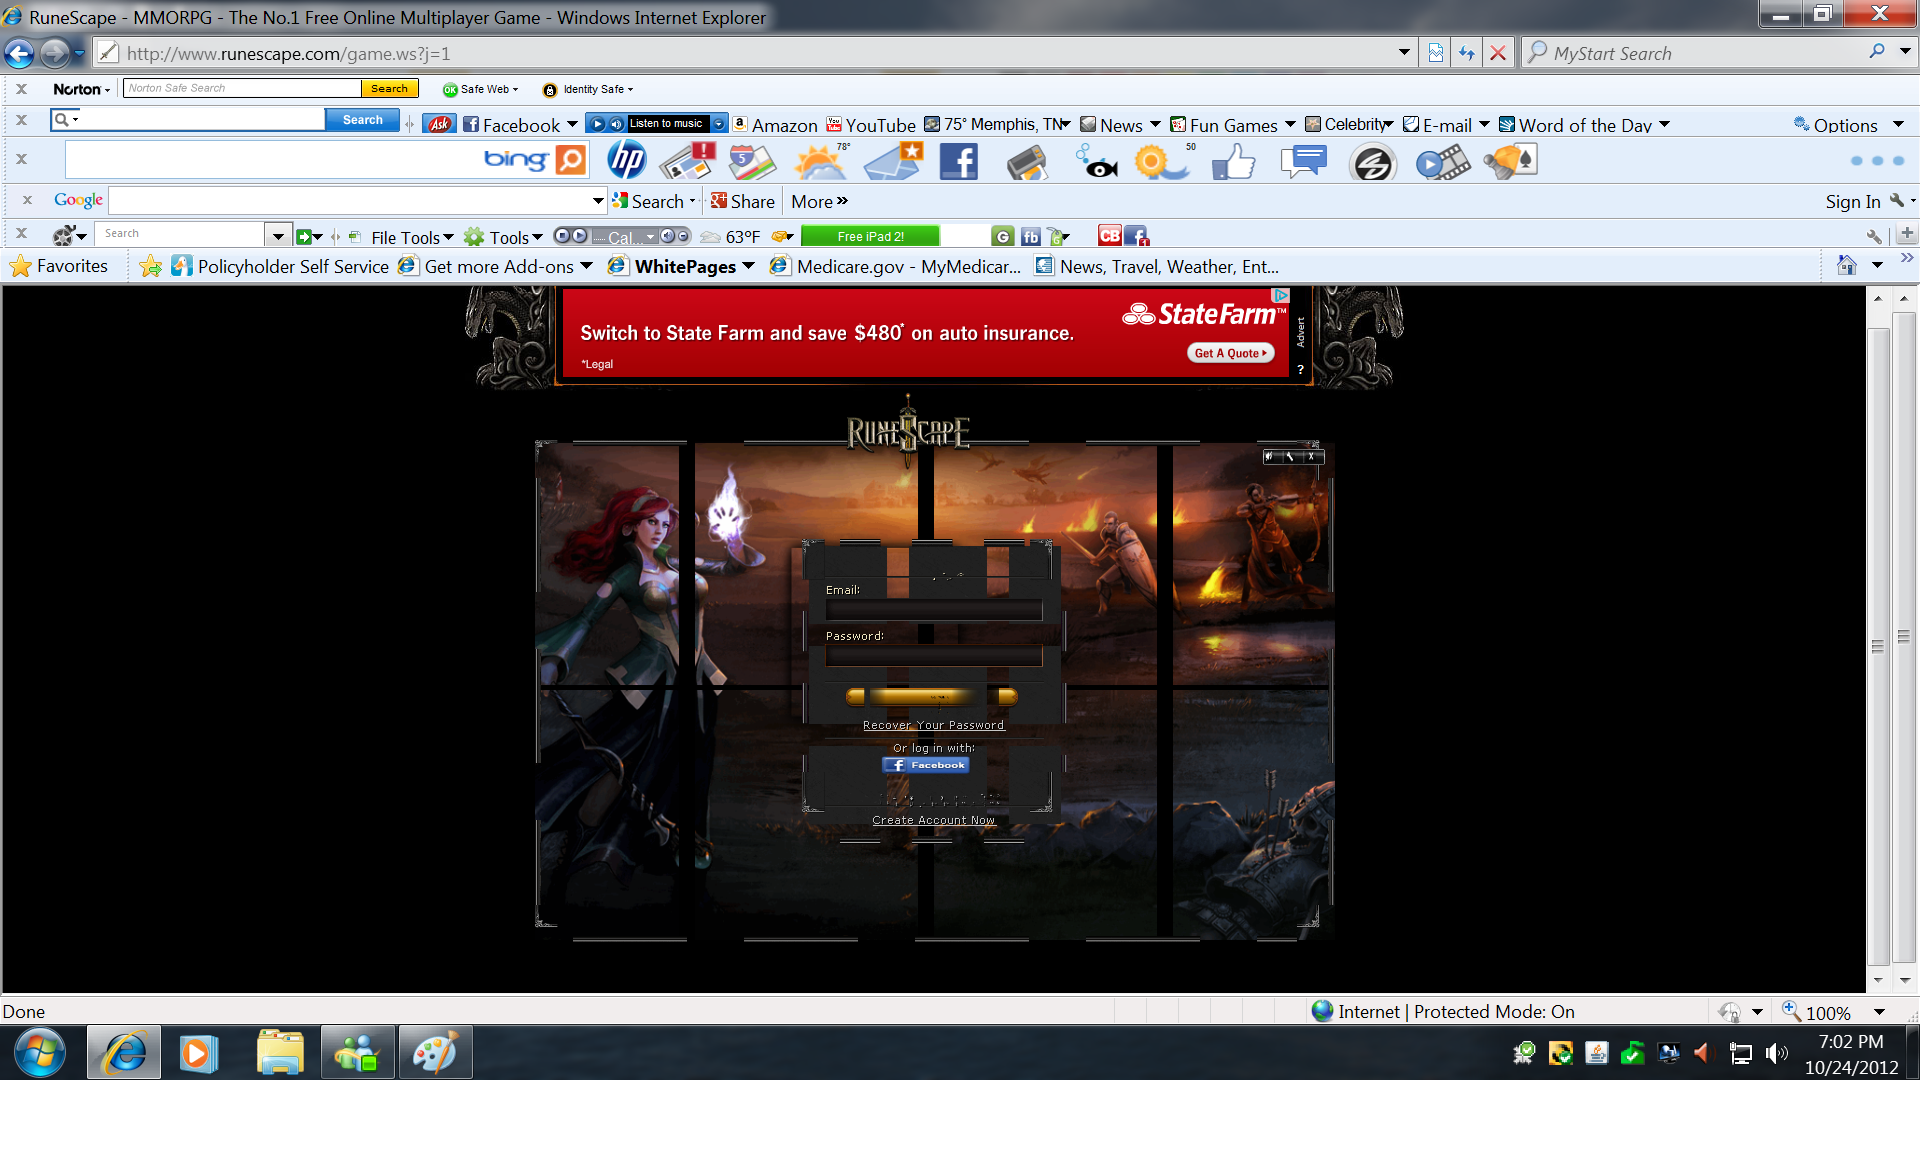Viewport: 1920px width, 1157px height.
Task: Click the browser Back button
Action: [19, 53]
